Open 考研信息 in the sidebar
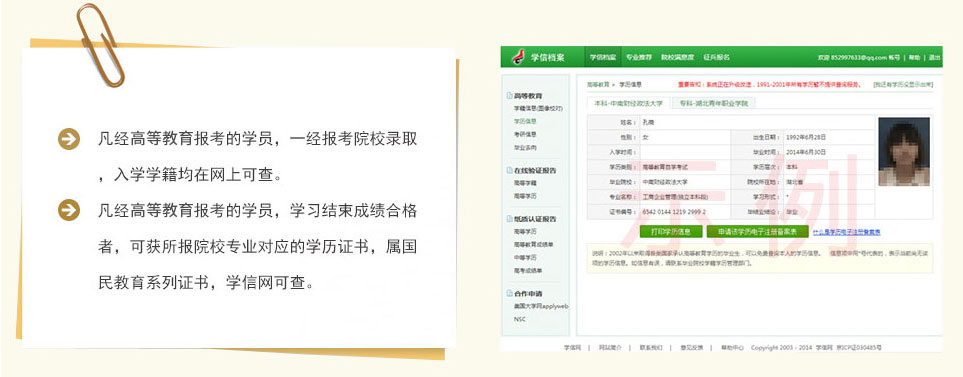This screenshot has width=963, height=377. tap(525, 134)
